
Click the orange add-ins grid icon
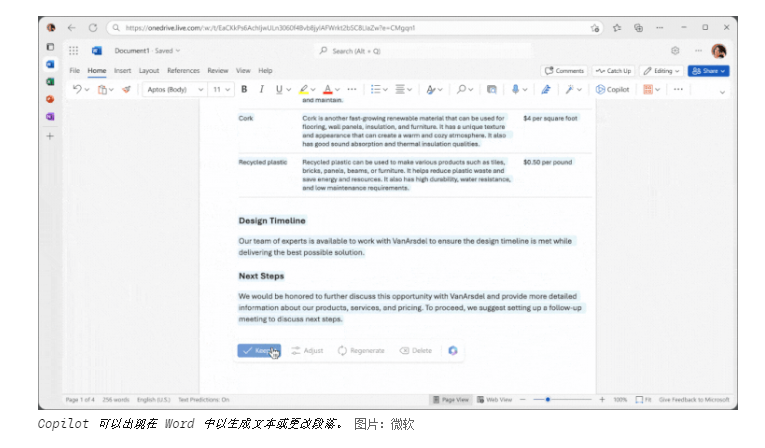[x=648, y=89]
